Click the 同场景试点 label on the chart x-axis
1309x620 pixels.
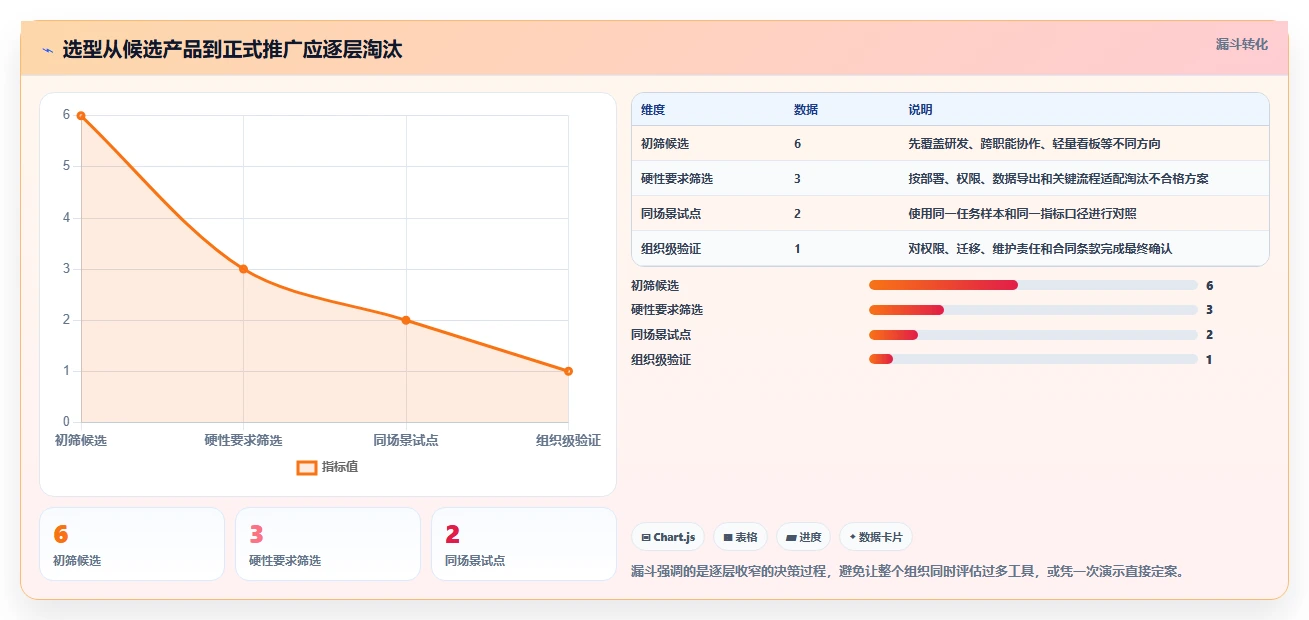pyautogui.click(x=406, y=440)
